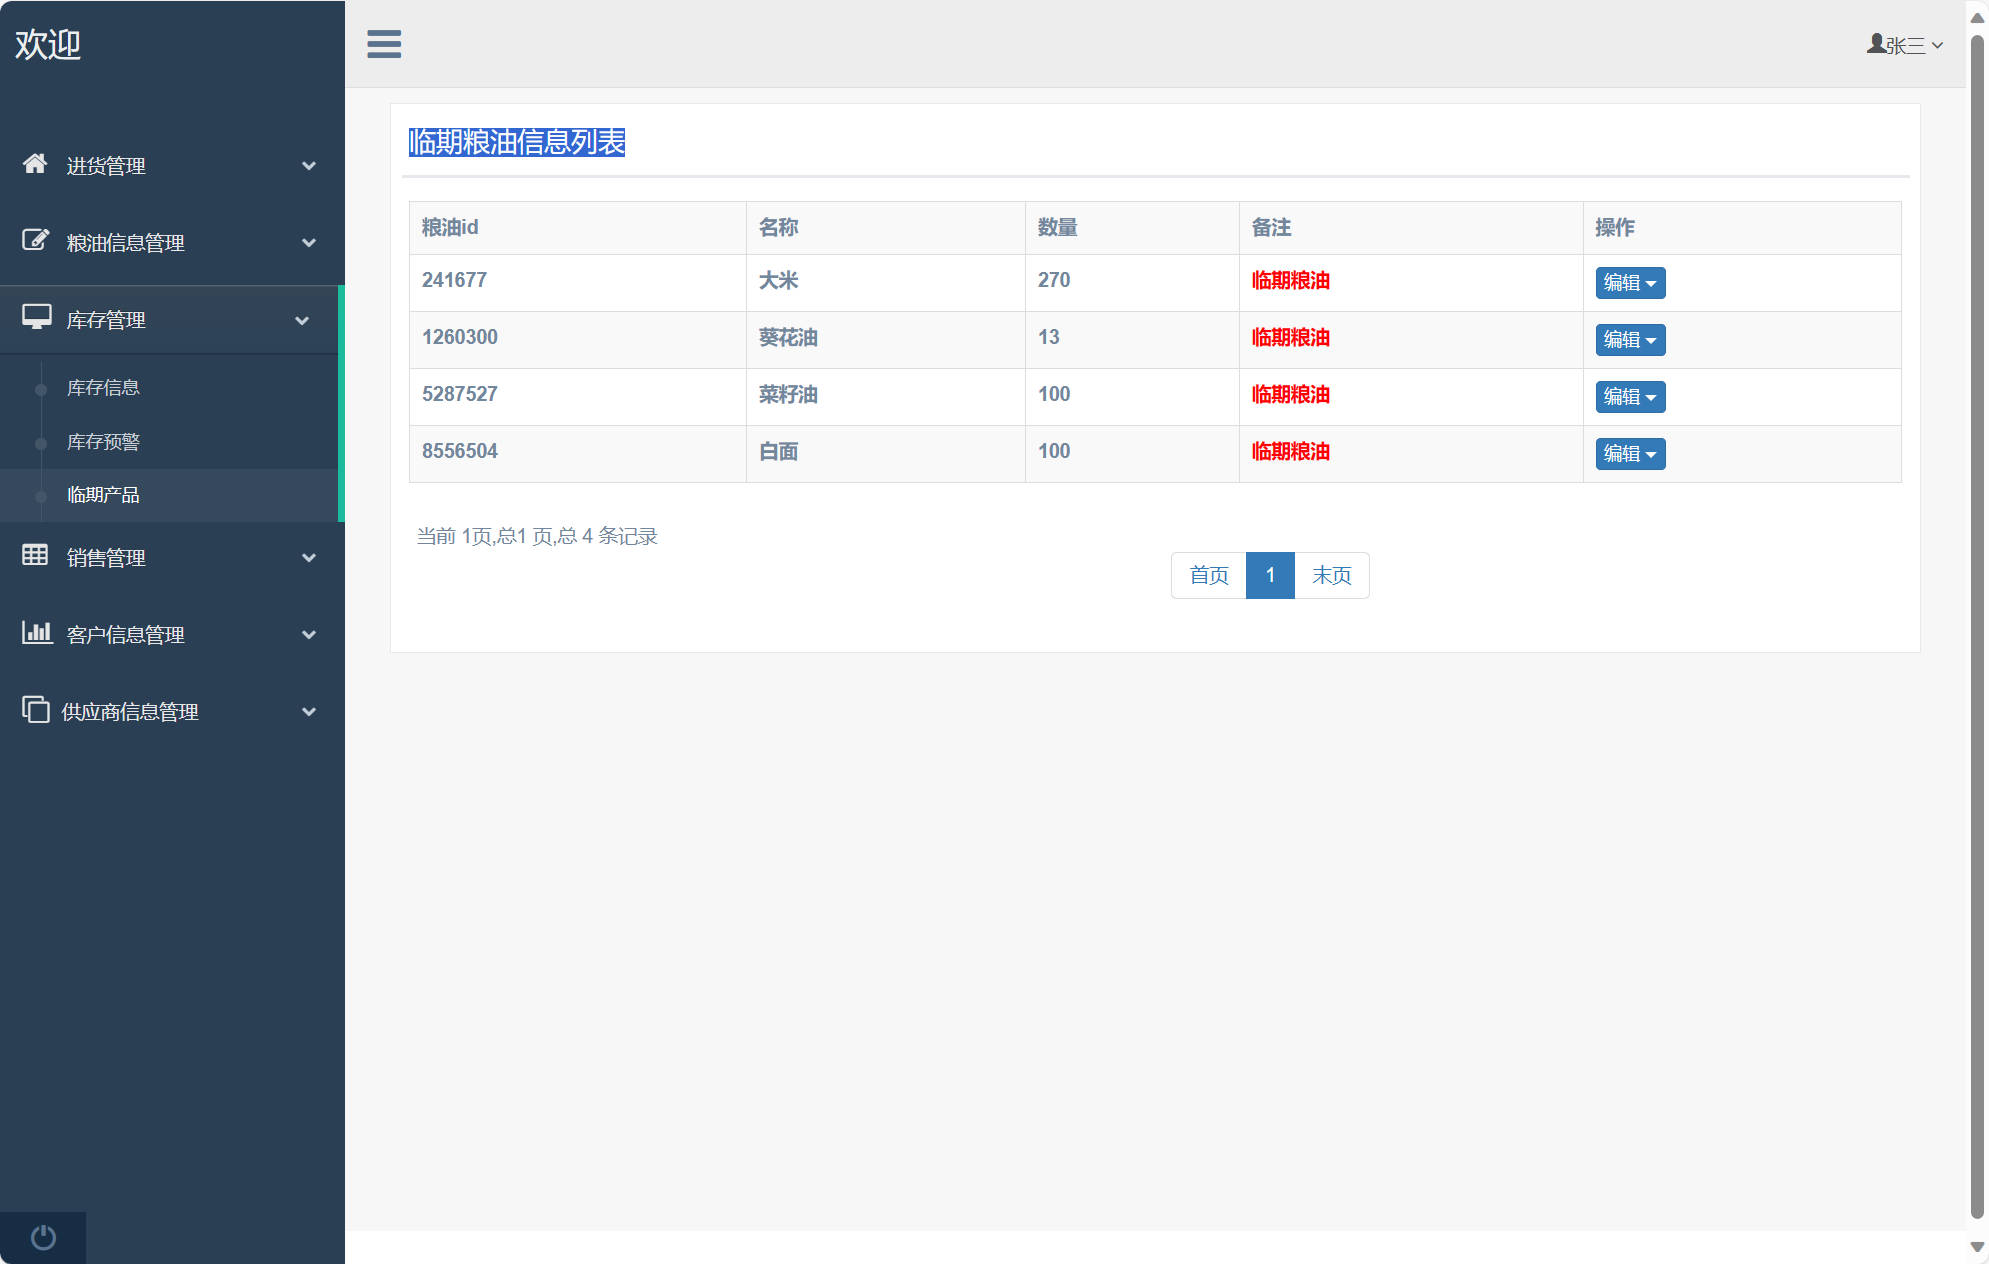Open 编辑 dropdown for 葵花油 row
This screenshot has height=1264, width=1989.
pos(1629,340)
